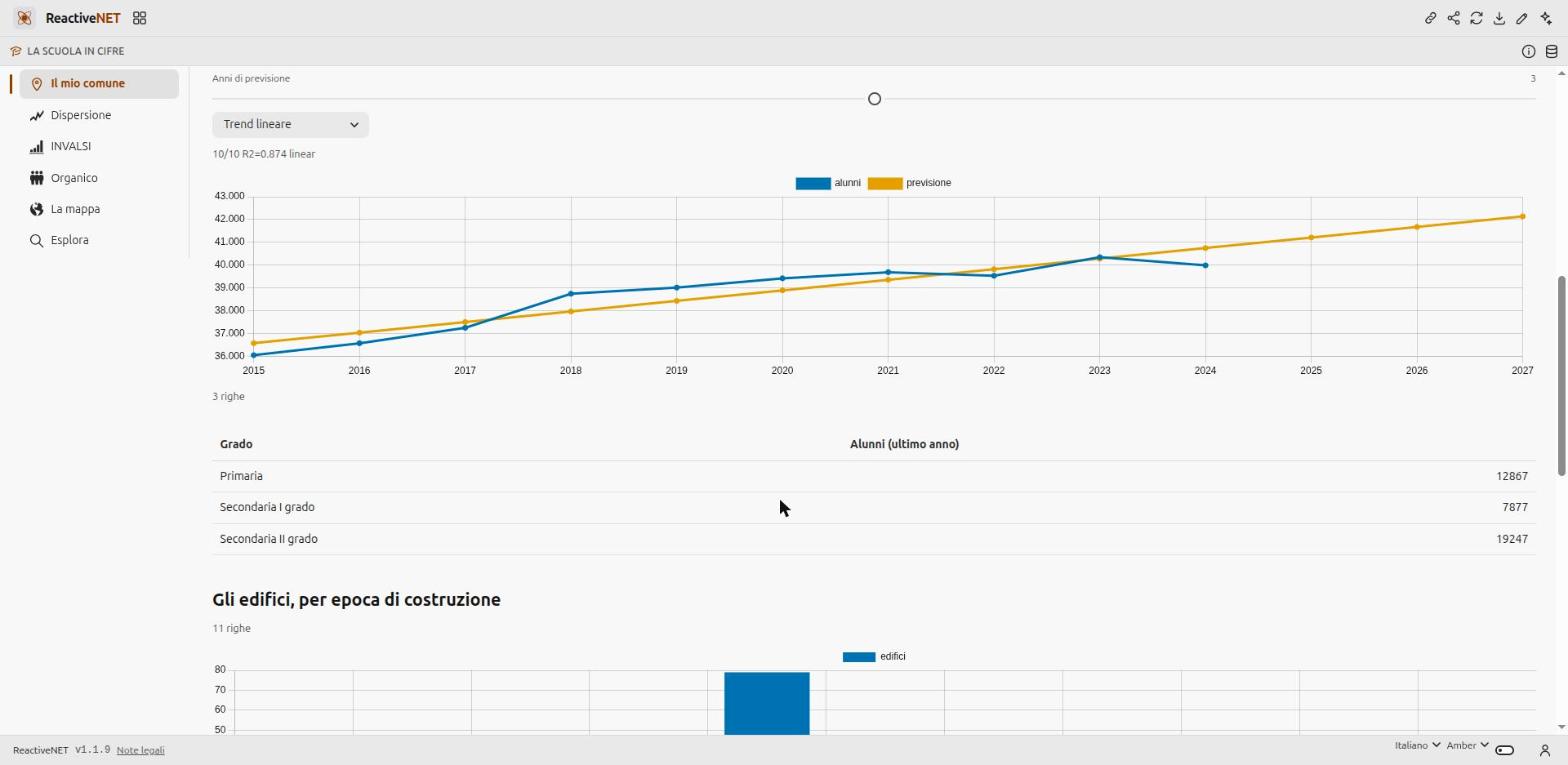This screenshot has width=1568, height=765.
Task: Open the apps grid icon near ReactiveNET
Action: coord(139,18)
